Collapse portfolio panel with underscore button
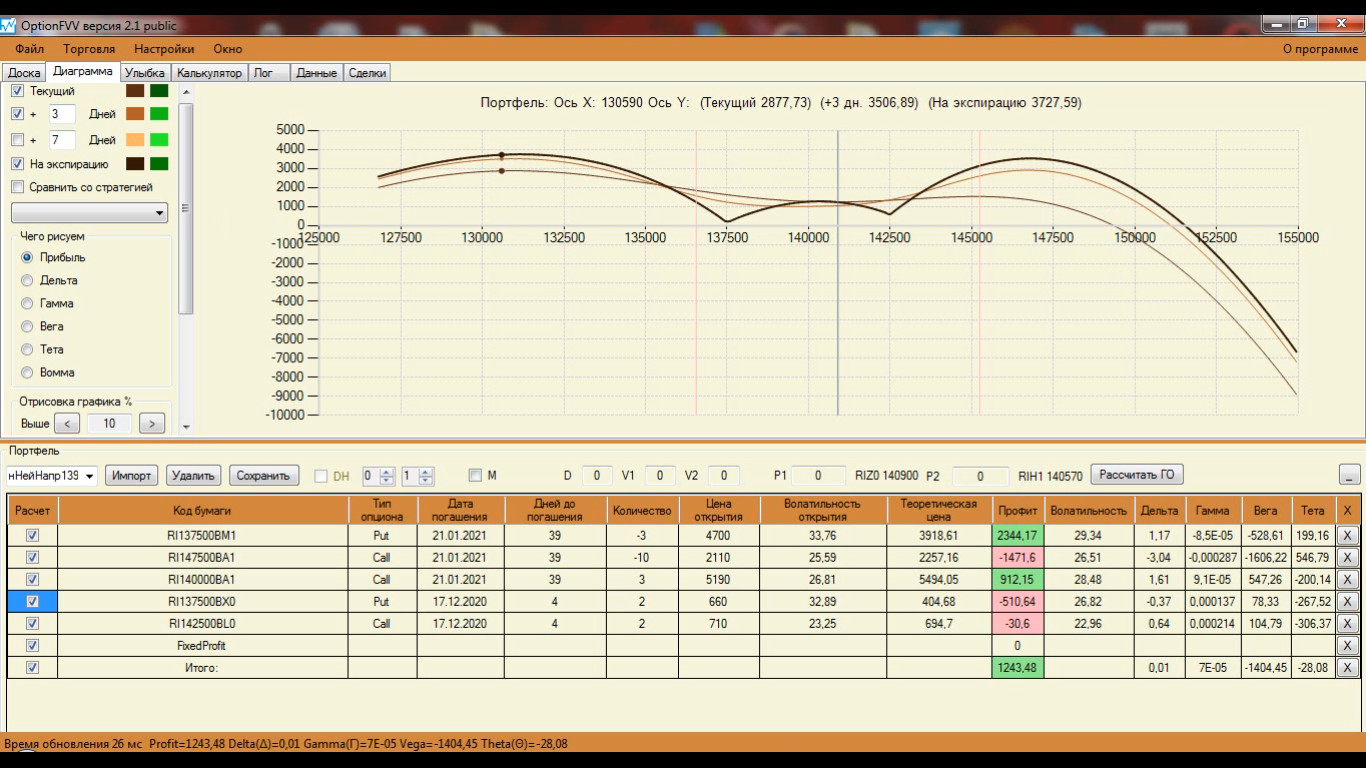This screenshot has height=768, width=1366. pos(1349,475)
